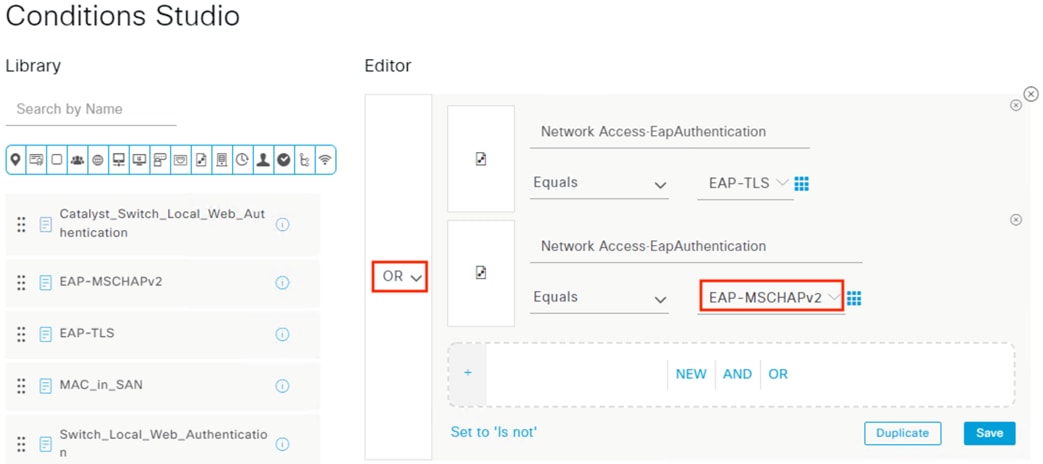Filter library by linked document icon
This screenshot has width=1043, height=464.
[202, 160]
